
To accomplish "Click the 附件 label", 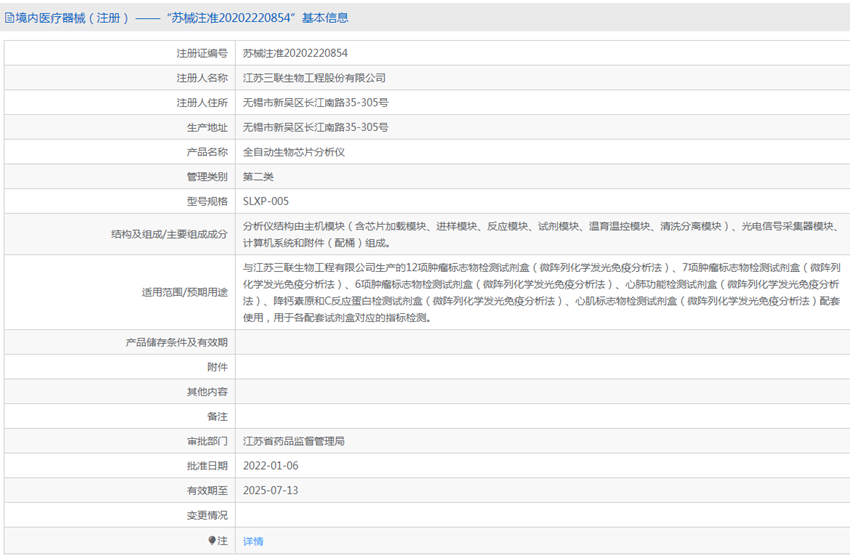I will click(217, 367).
